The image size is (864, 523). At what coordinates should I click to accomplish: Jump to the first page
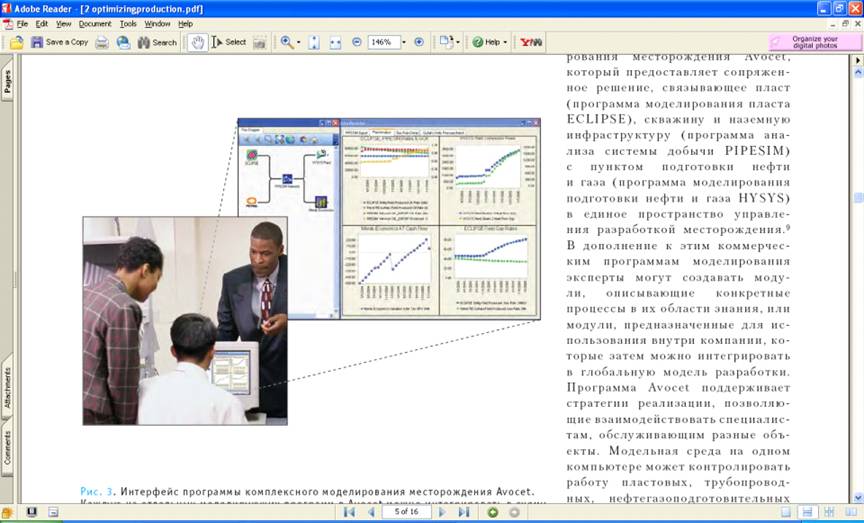349,512
